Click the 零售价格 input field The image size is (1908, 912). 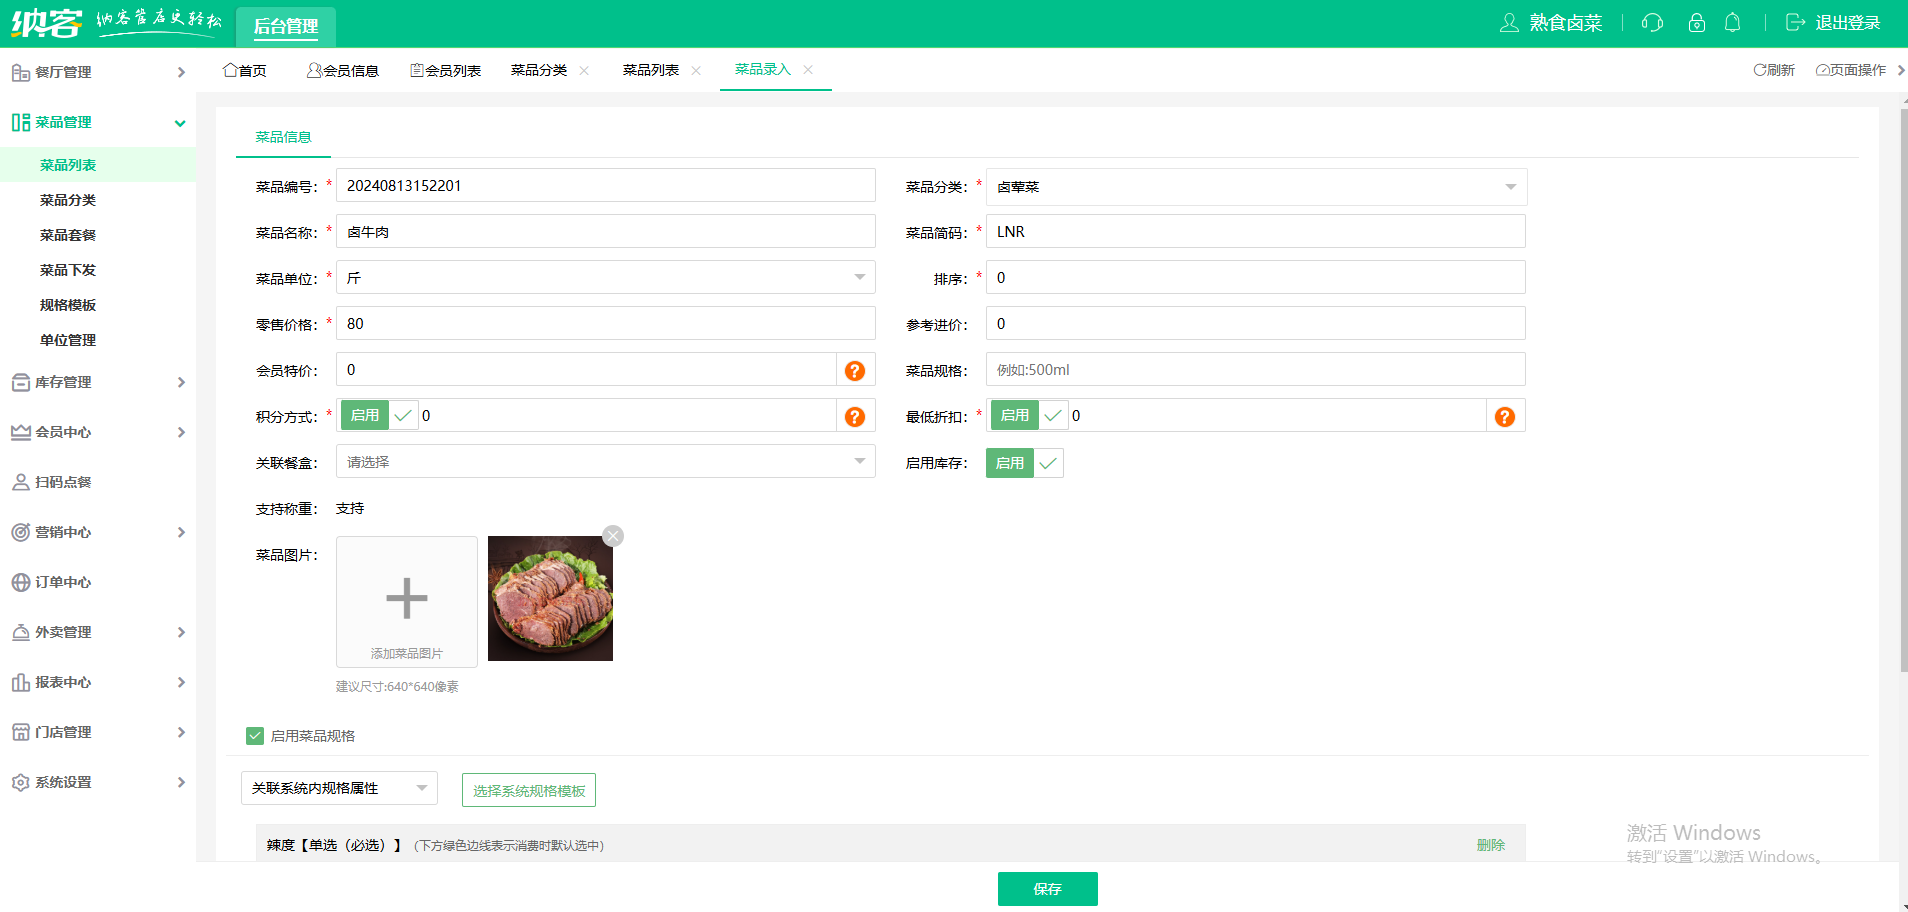[x=605, y=324]
